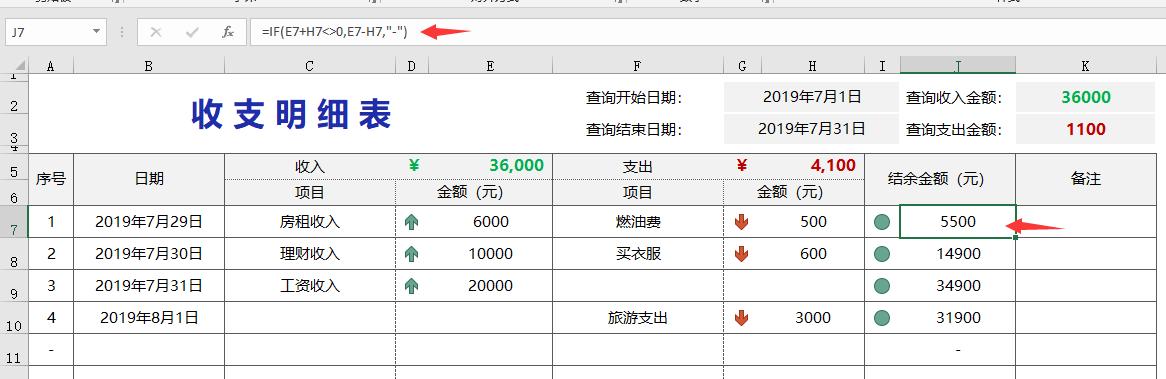Click the 结余金额（元） header cell
The height and width of the screenshot is (379, 1166).
(940, 179)
